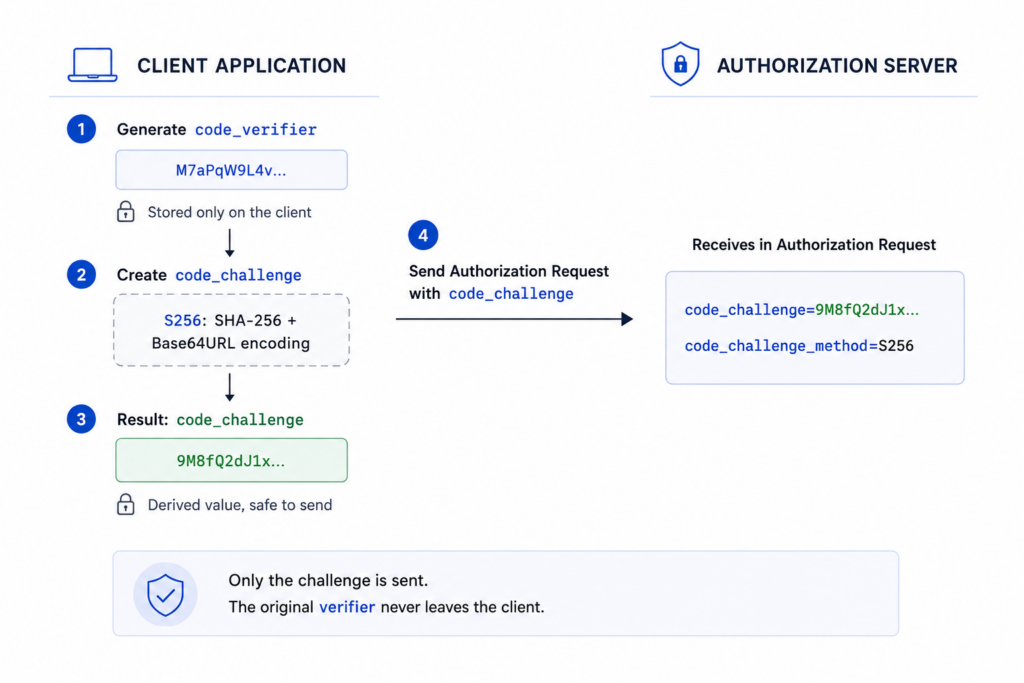Click code_challenge under Send Authorization Request
Viewport: 1024px width, 683px height.
(511, 294)
